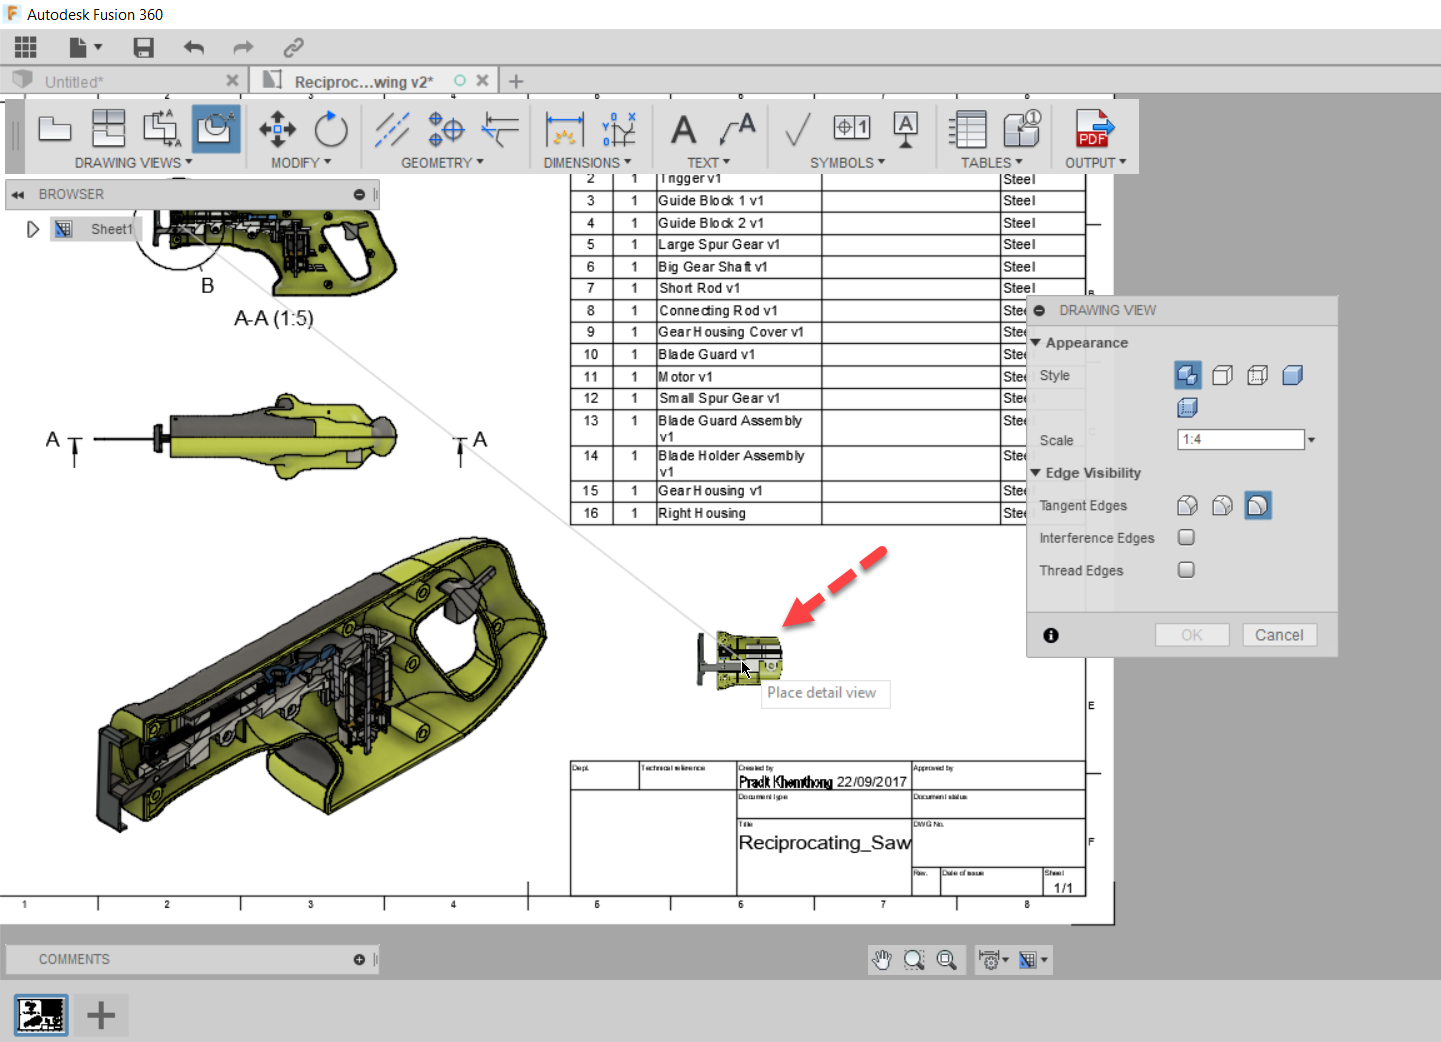Select the Visible Edges only style icon
The width and height of the screenshot is (1441, 1042).
[x=1222, y=375]
